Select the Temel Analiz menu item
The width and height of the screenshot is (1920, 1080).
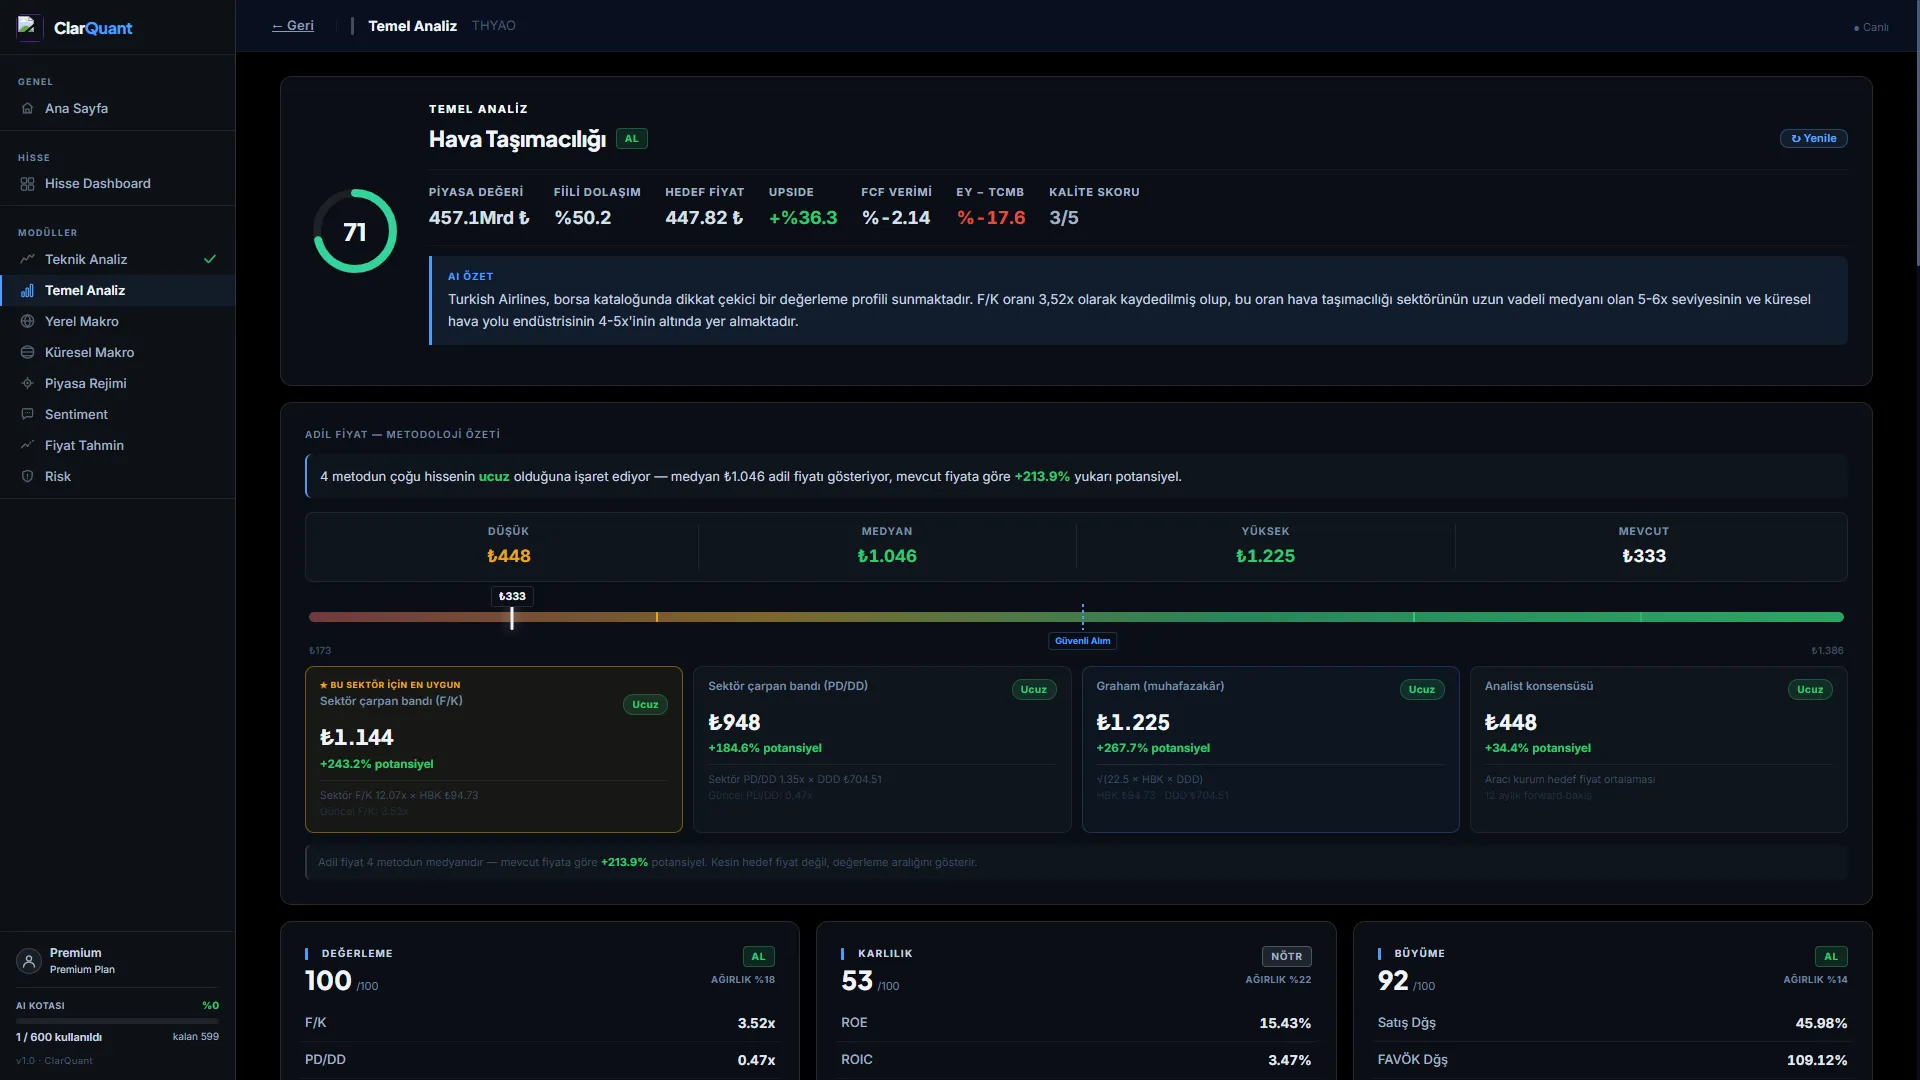(x=118, y=290)
